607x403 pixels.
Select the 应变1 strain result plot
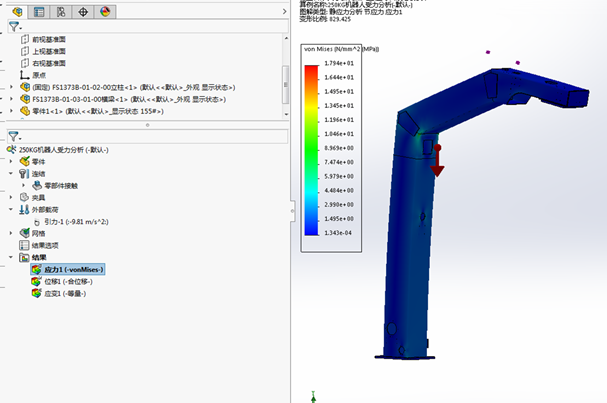pos(65,294)
